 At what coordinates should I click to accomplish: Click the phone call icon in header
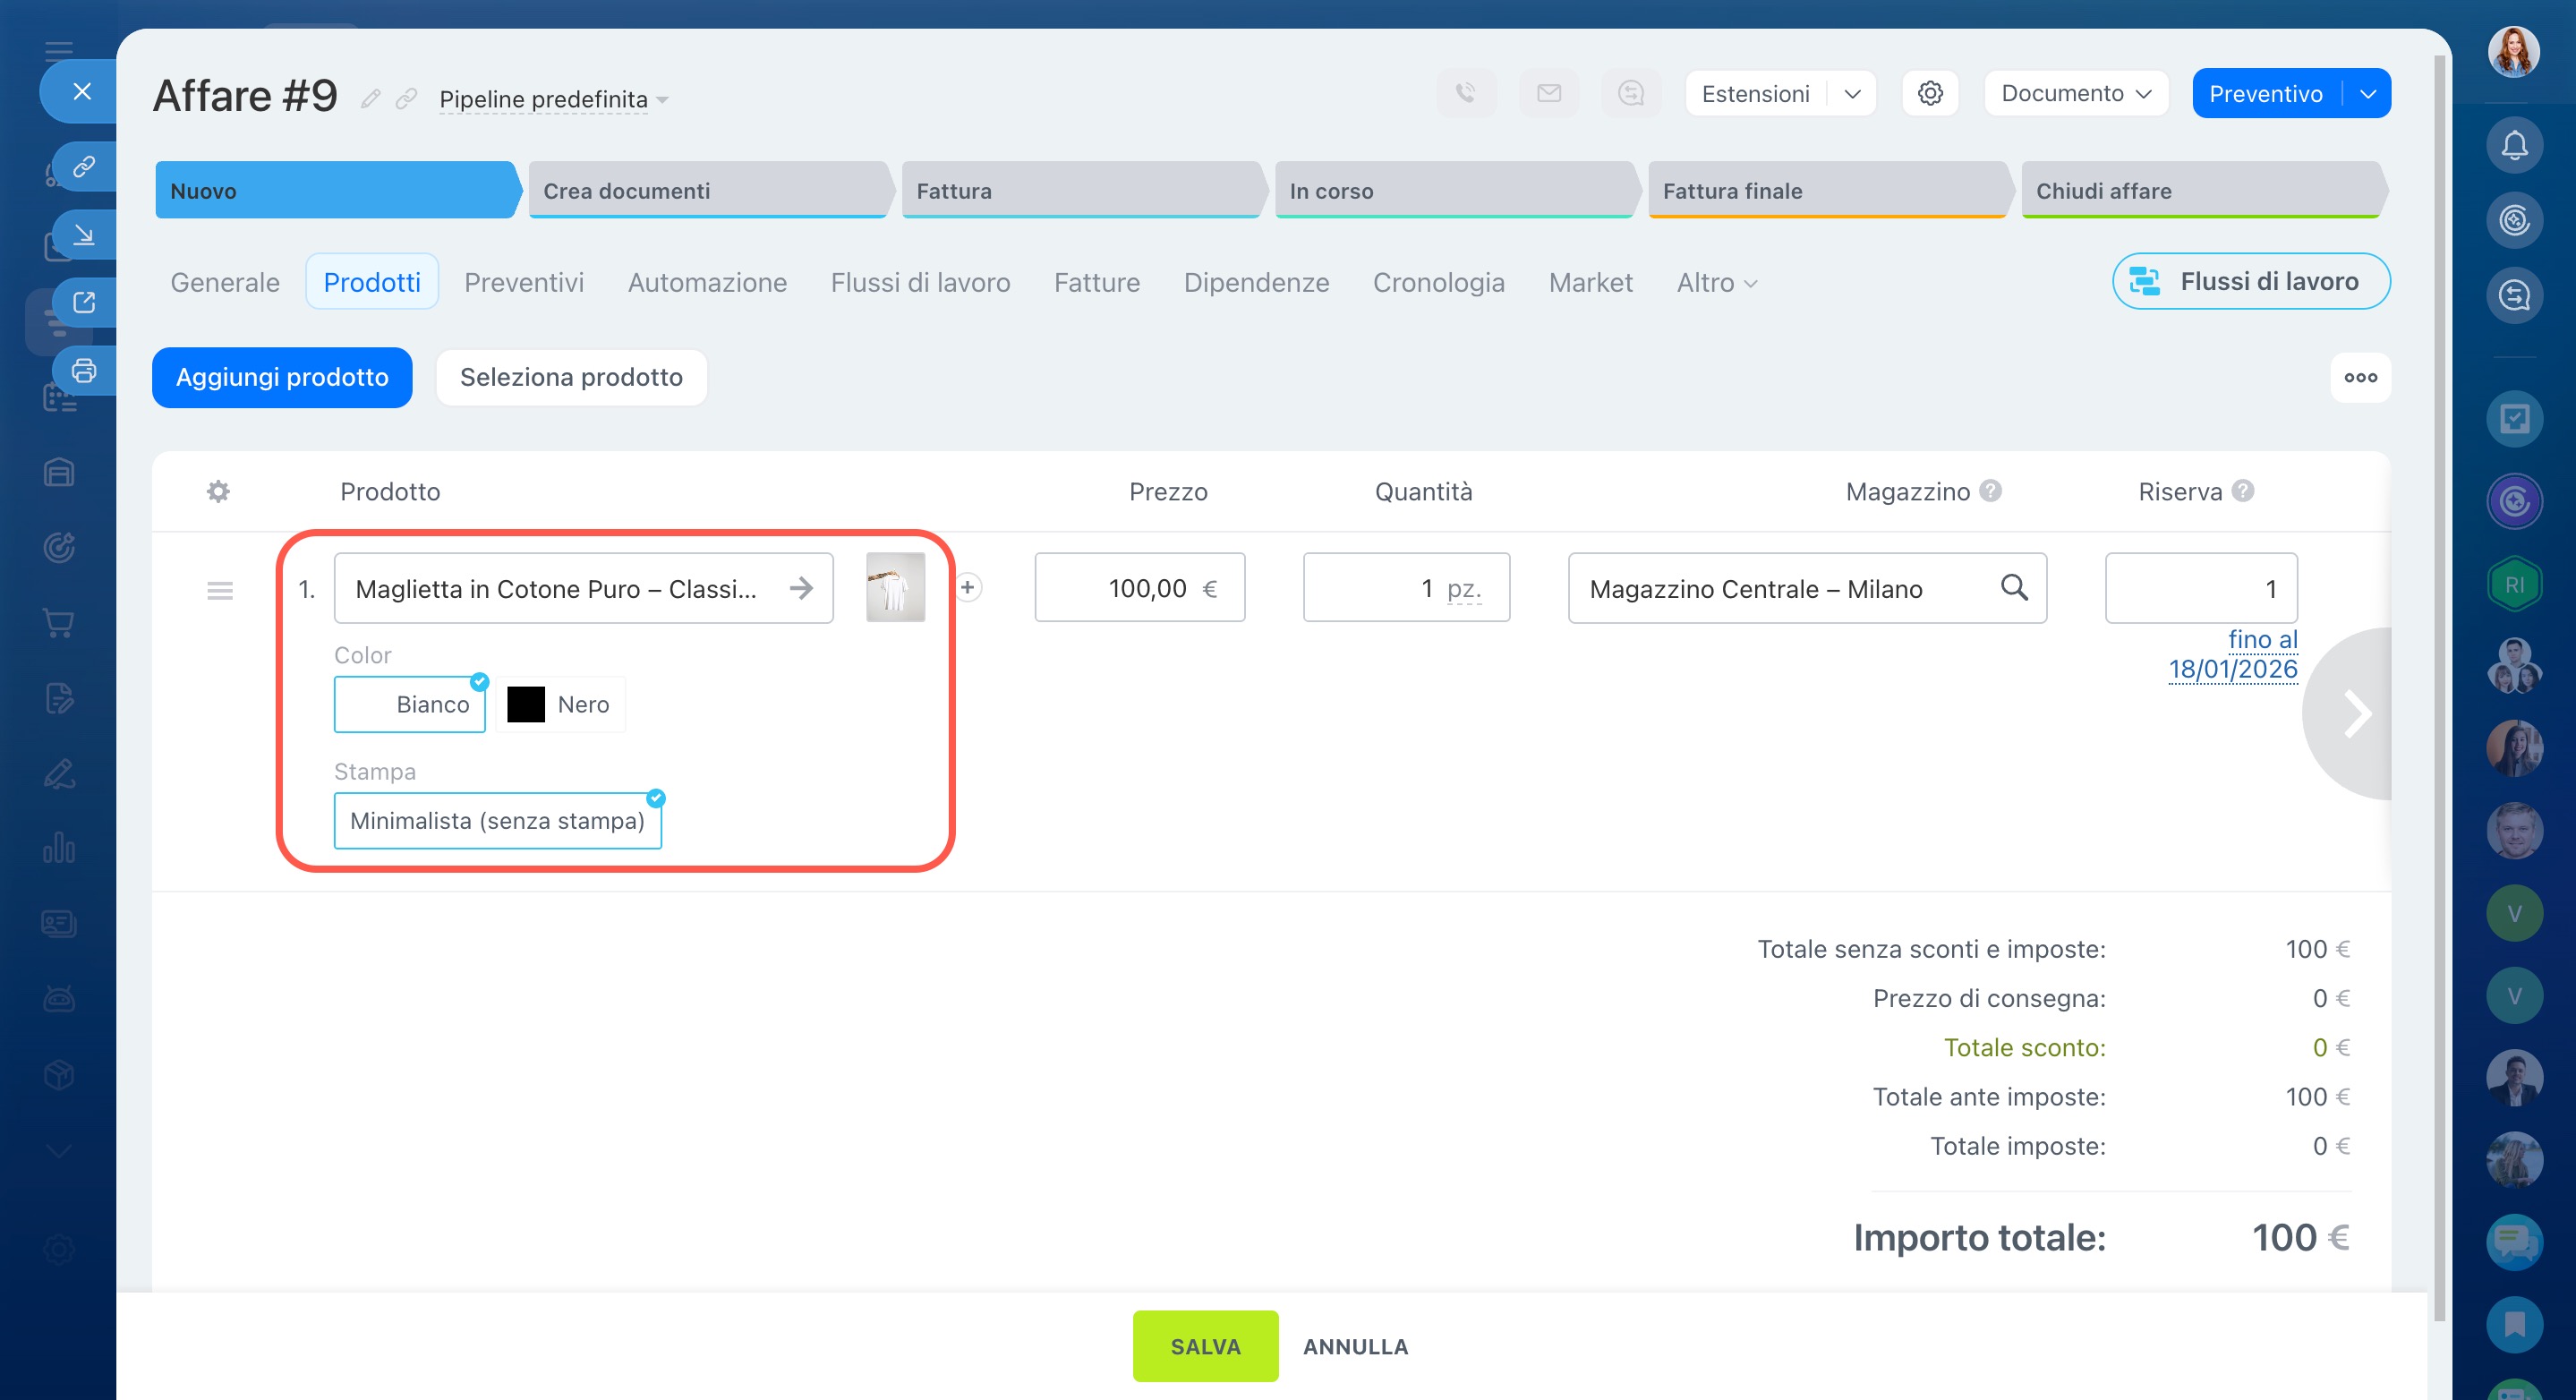pyautogui.click(x=1465, y=93)
